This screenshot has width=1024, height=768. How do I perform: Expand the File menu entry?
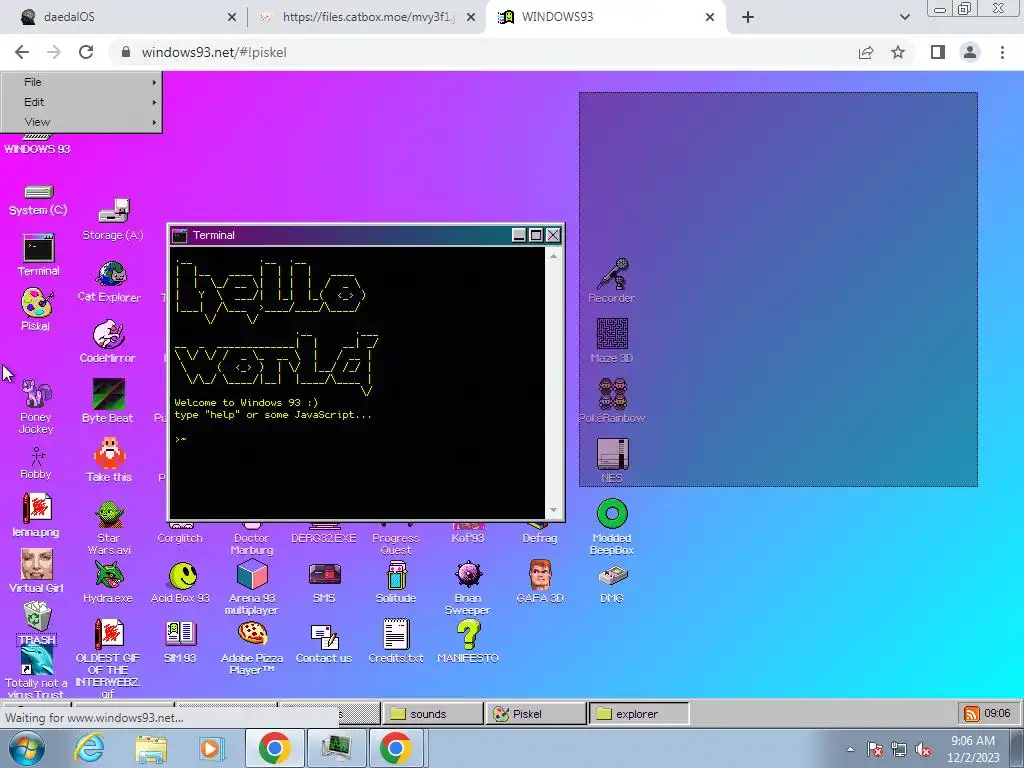pos(82,82)
